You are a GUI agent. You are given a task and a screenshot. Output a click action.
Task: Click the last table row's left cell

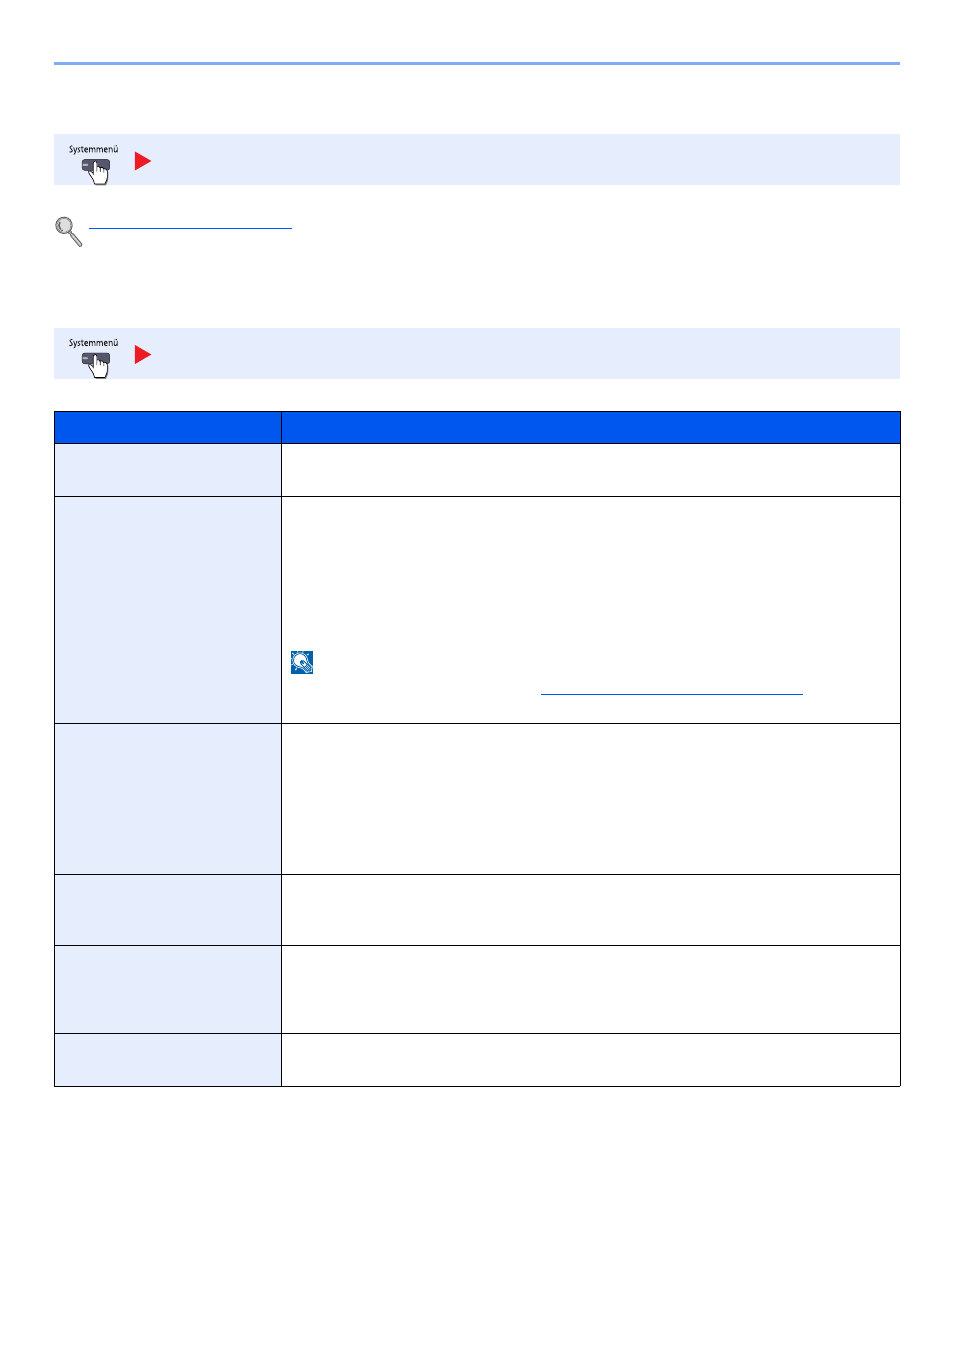168,1060
